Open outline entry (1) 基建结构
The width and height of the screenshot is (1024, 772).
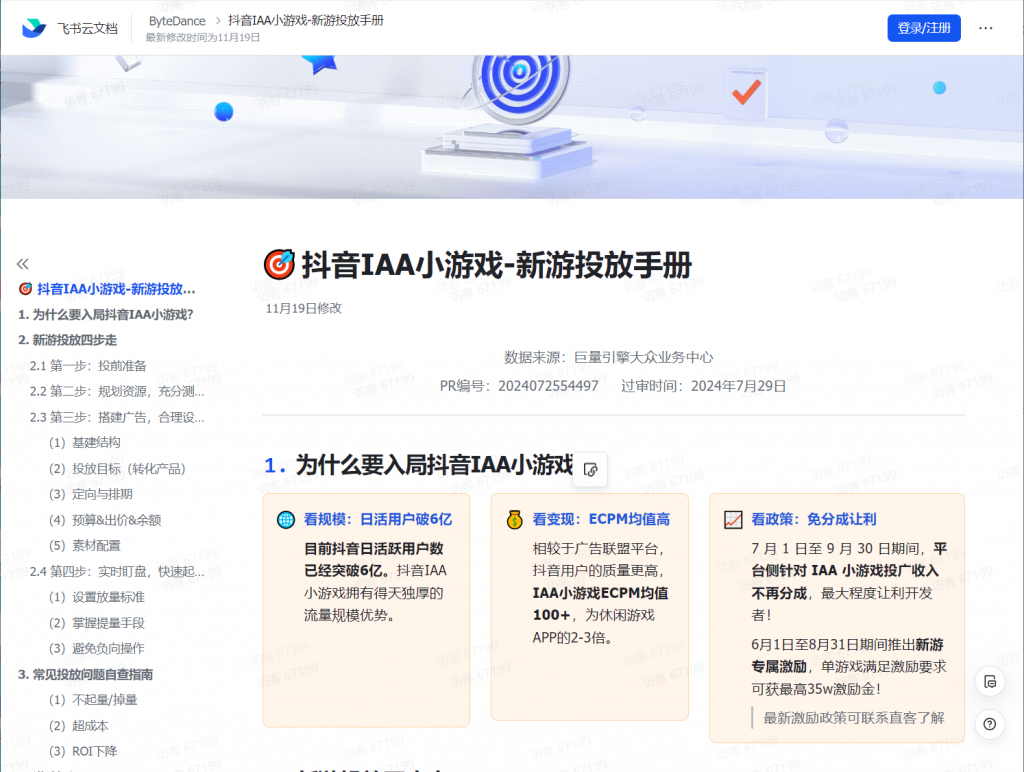click(x=85, y=443)
